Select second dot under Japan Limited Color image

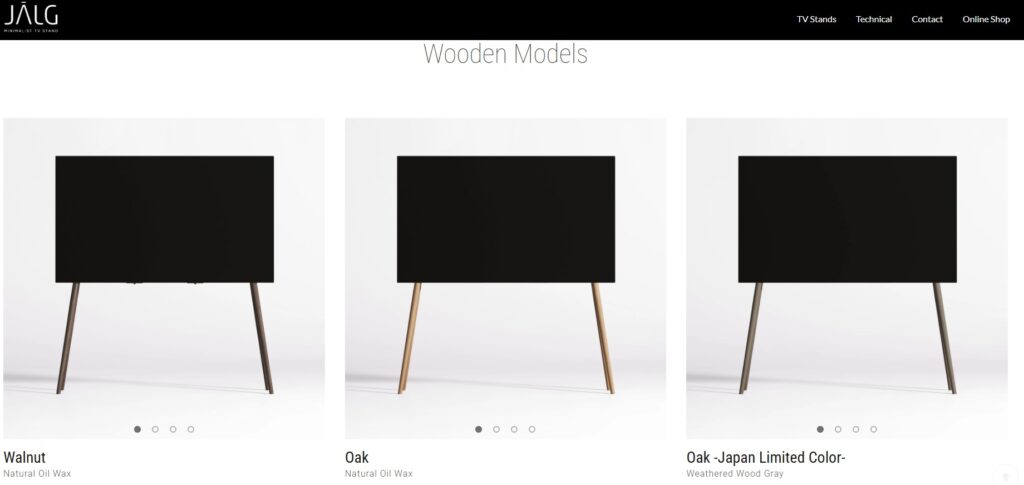point(838,430)
